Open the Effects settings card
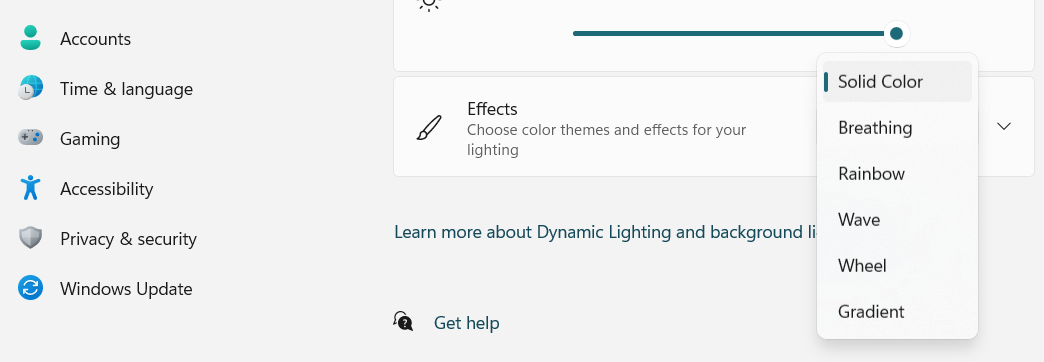The image size is (1044, 362). coord(714,126)
